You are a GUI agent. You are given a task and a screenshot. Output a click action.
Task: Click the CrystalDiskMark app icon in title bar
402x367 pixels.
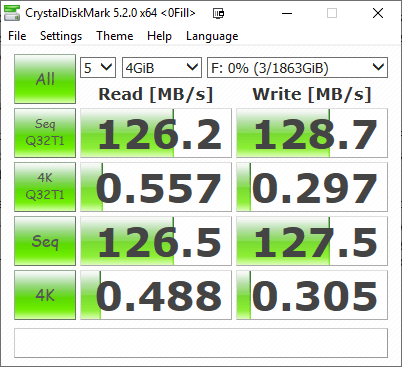[12, 13]
